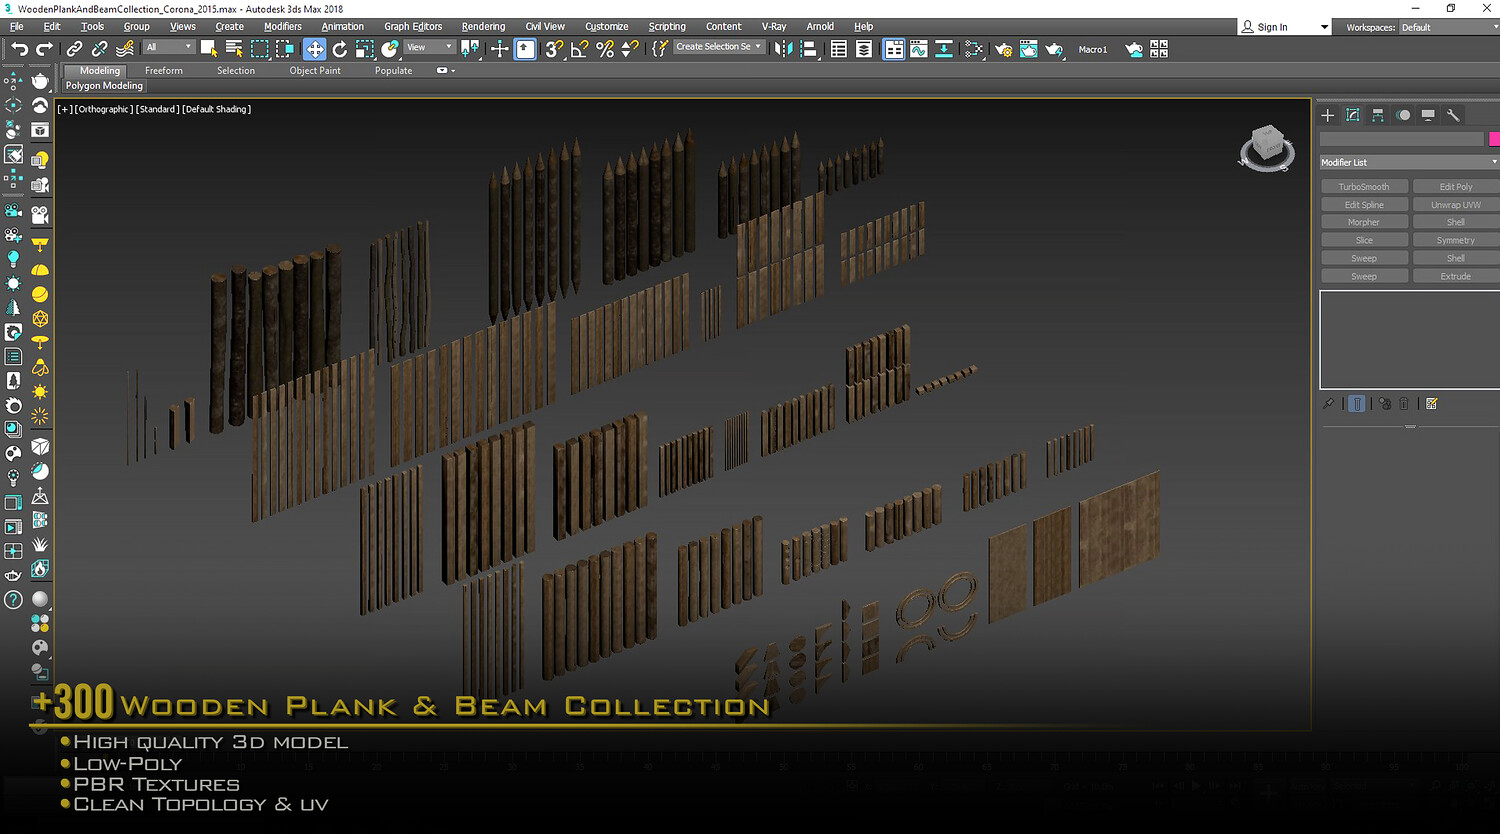The height and width of the screenshot is (834, 1500).
Task: Open the Create command panel tab
Action: click(x=1328, y=115)
